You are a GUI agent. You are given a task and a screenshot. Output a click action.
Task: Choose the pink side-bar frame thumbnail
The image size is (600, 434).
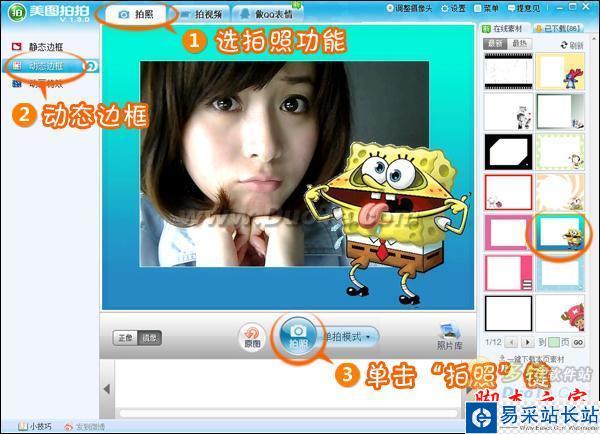click(x=508, y=273)
